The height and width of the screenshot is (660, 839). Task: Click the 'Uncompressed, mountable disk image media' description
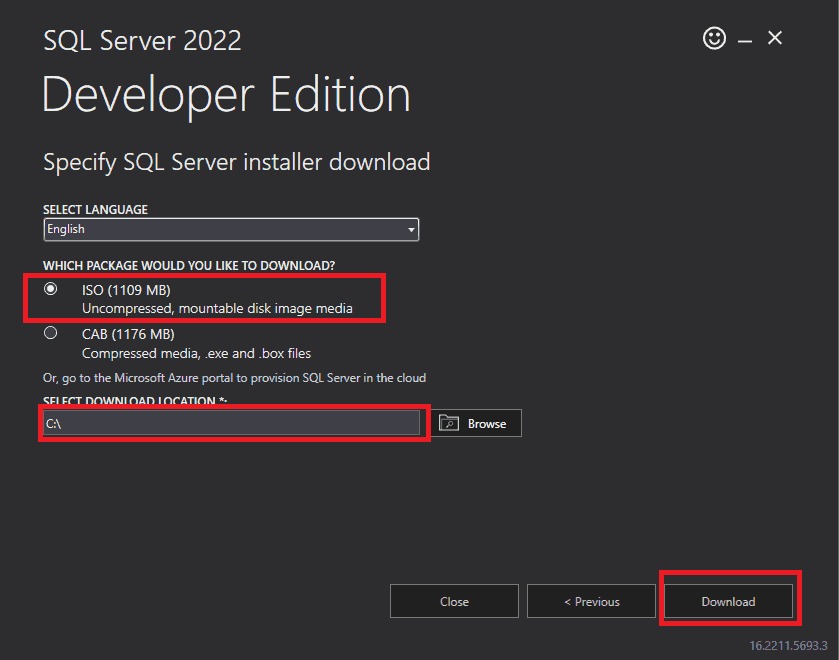pos(217,309)
